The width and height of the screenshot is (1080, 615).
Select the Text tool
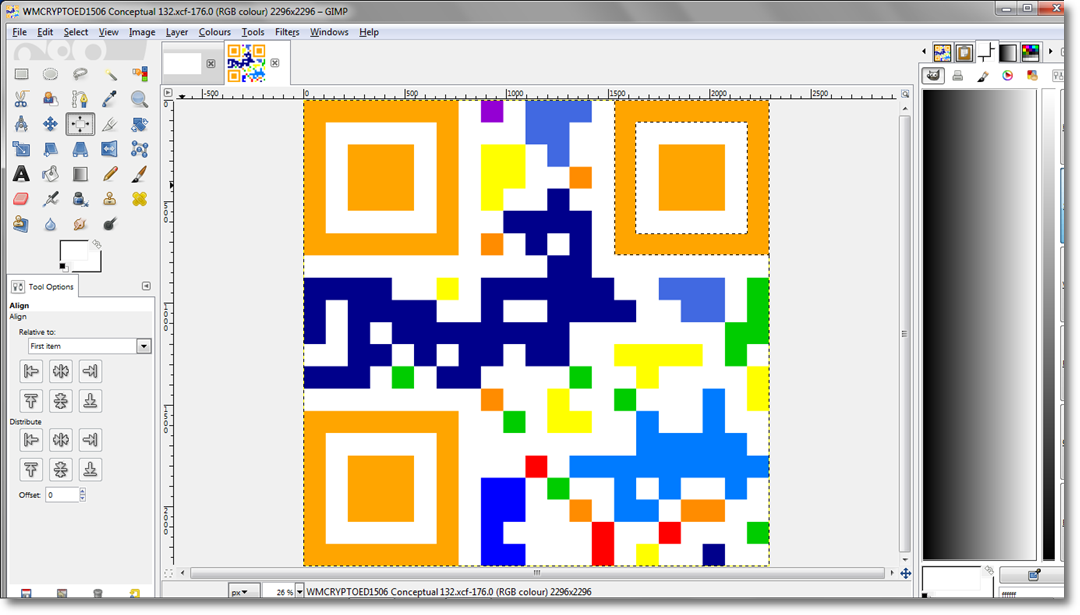click(21, 174)
